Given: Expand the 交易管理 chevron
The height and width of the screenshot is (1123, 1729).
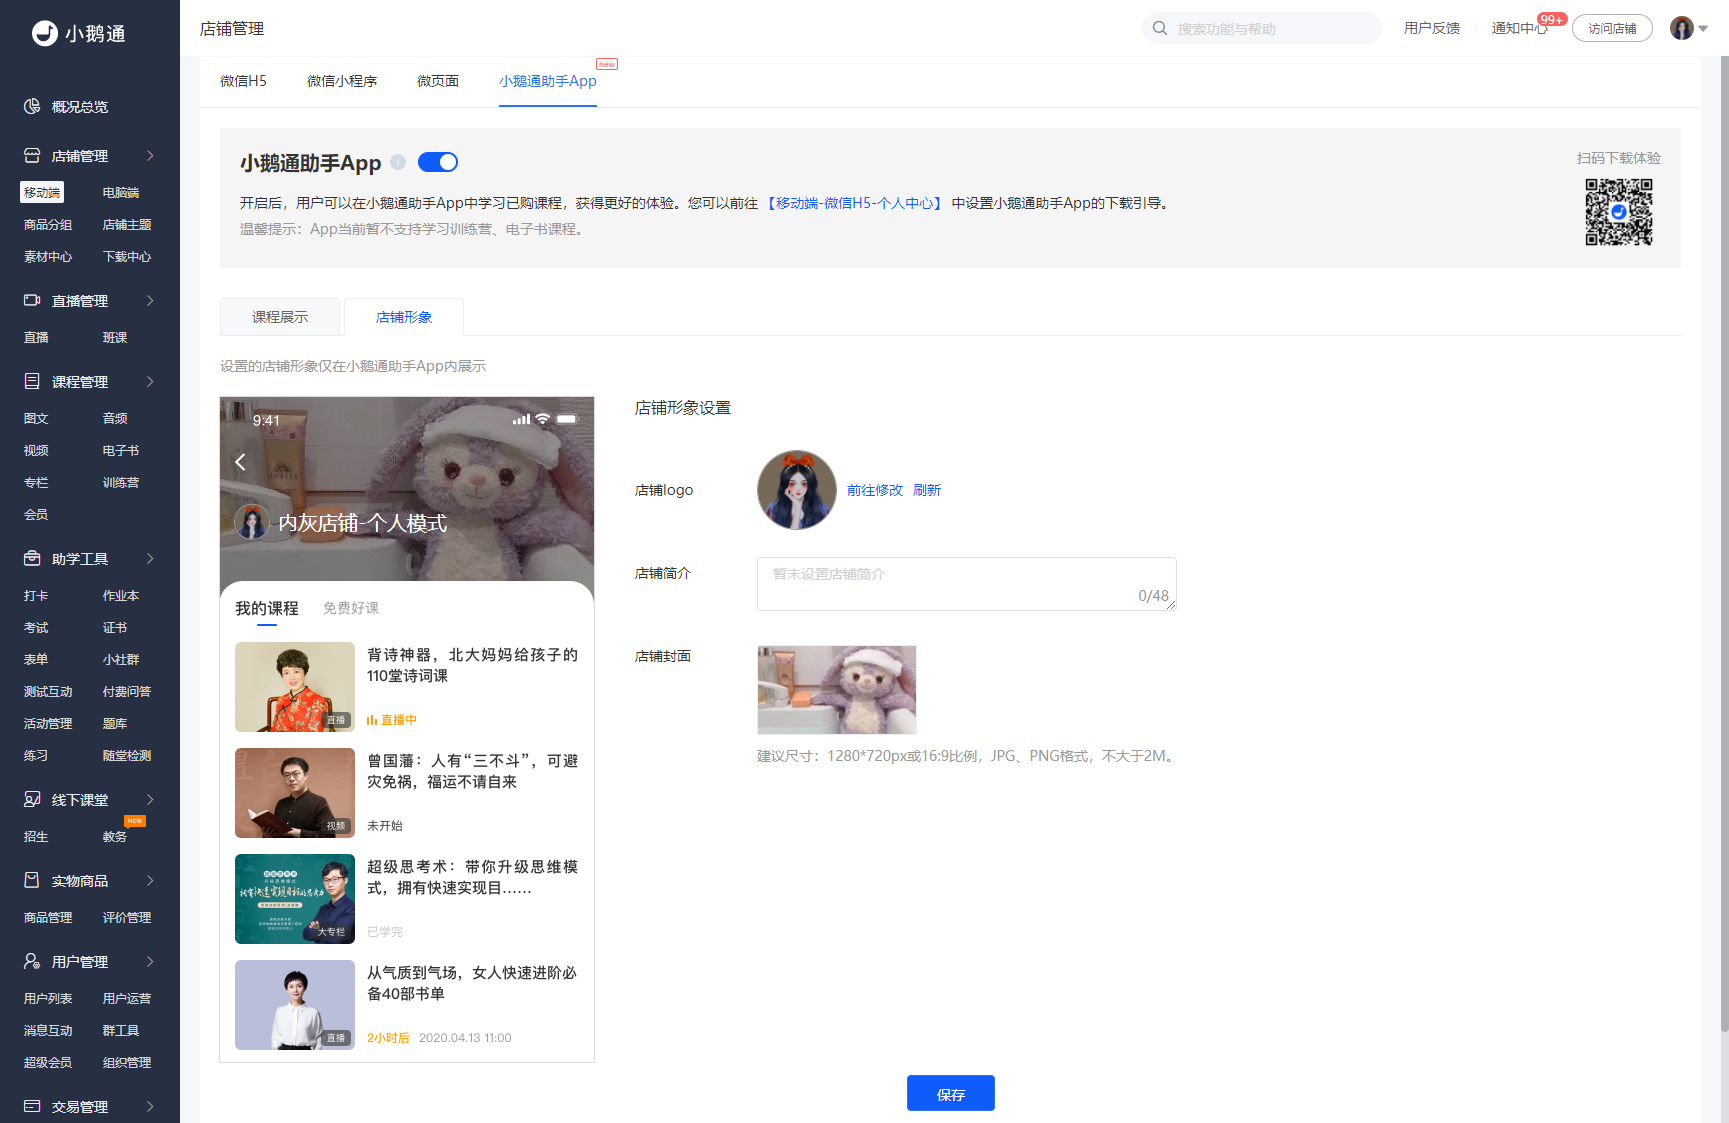Looking at the screenshot, I should [150, 1106].
